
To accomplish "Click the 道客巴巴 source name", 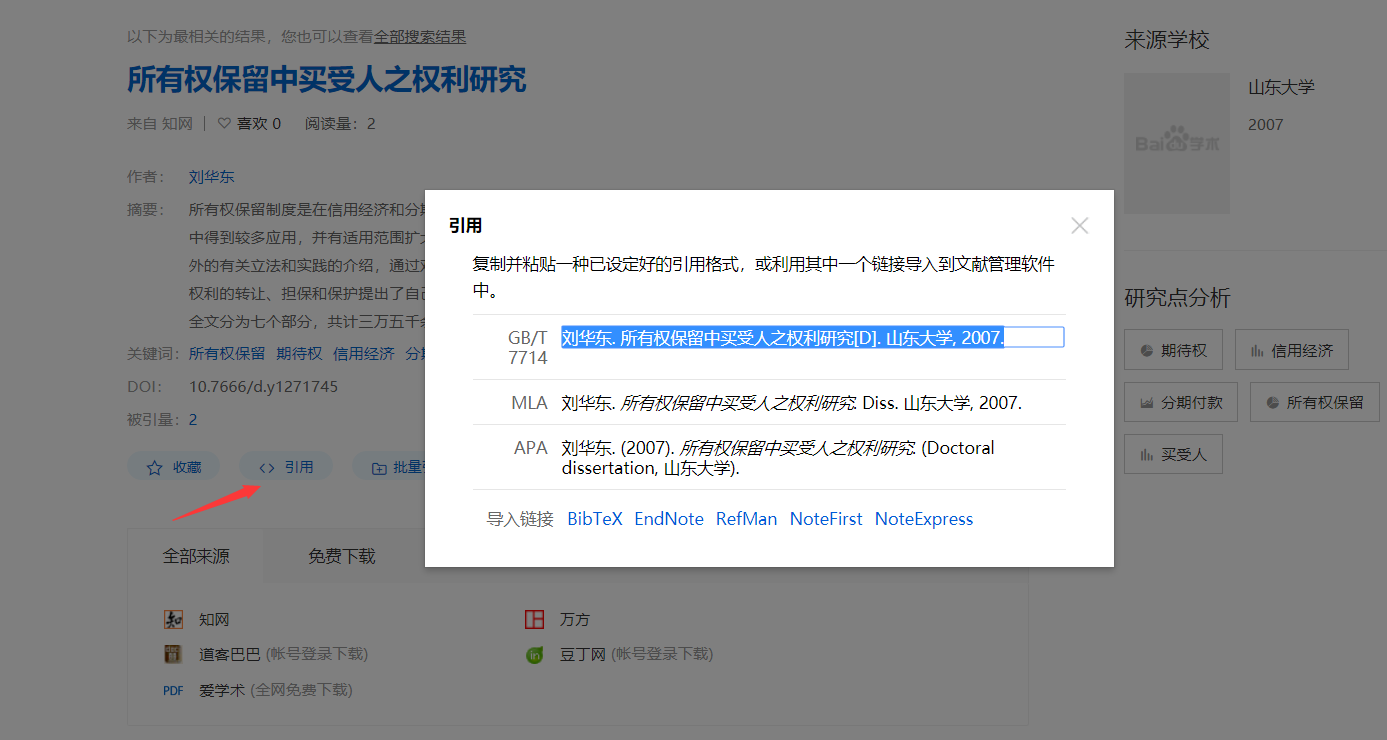I will 229,655.
